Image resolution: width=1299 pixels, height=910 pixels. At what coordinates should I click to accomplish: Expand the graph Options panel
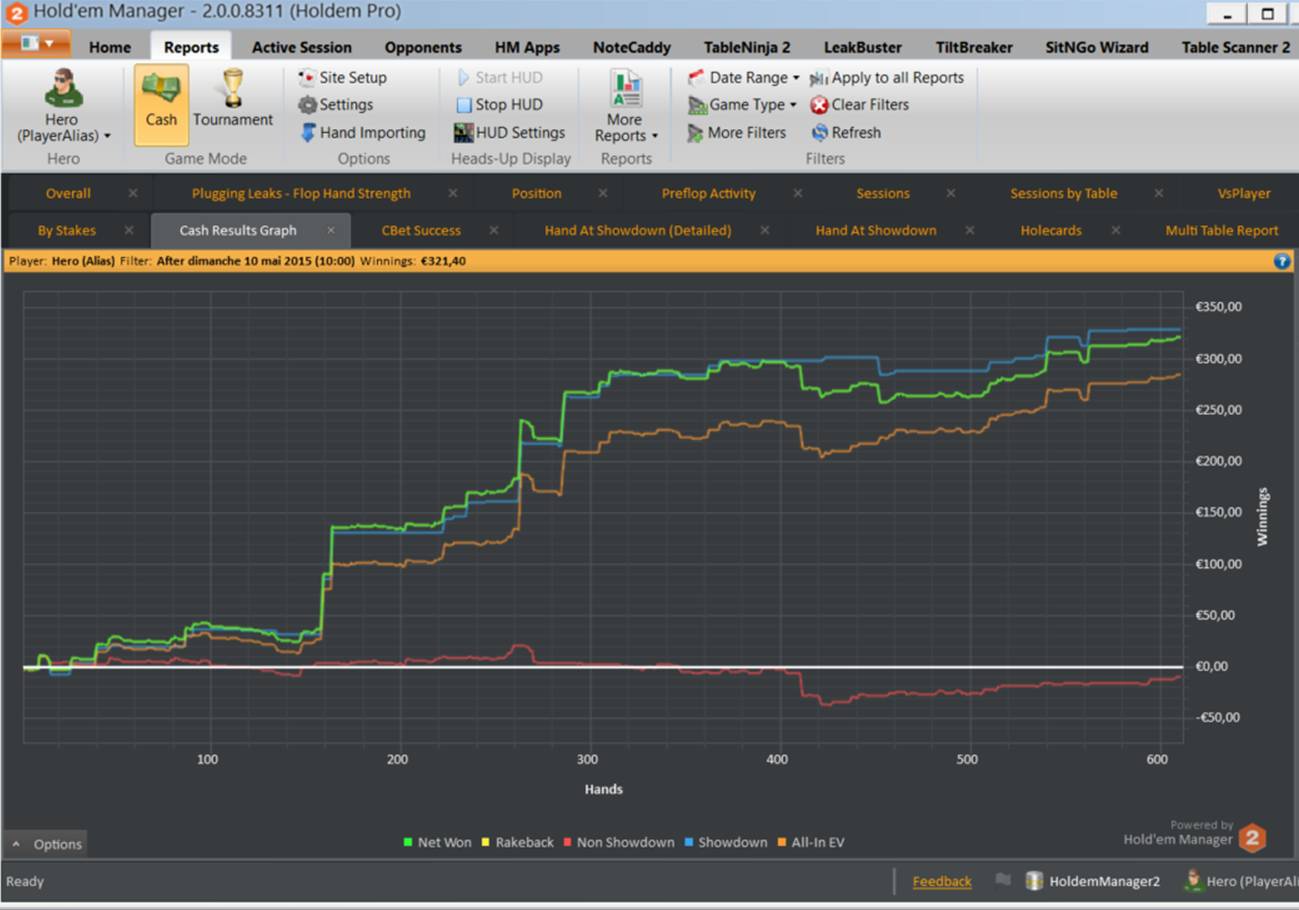(46, 844)
